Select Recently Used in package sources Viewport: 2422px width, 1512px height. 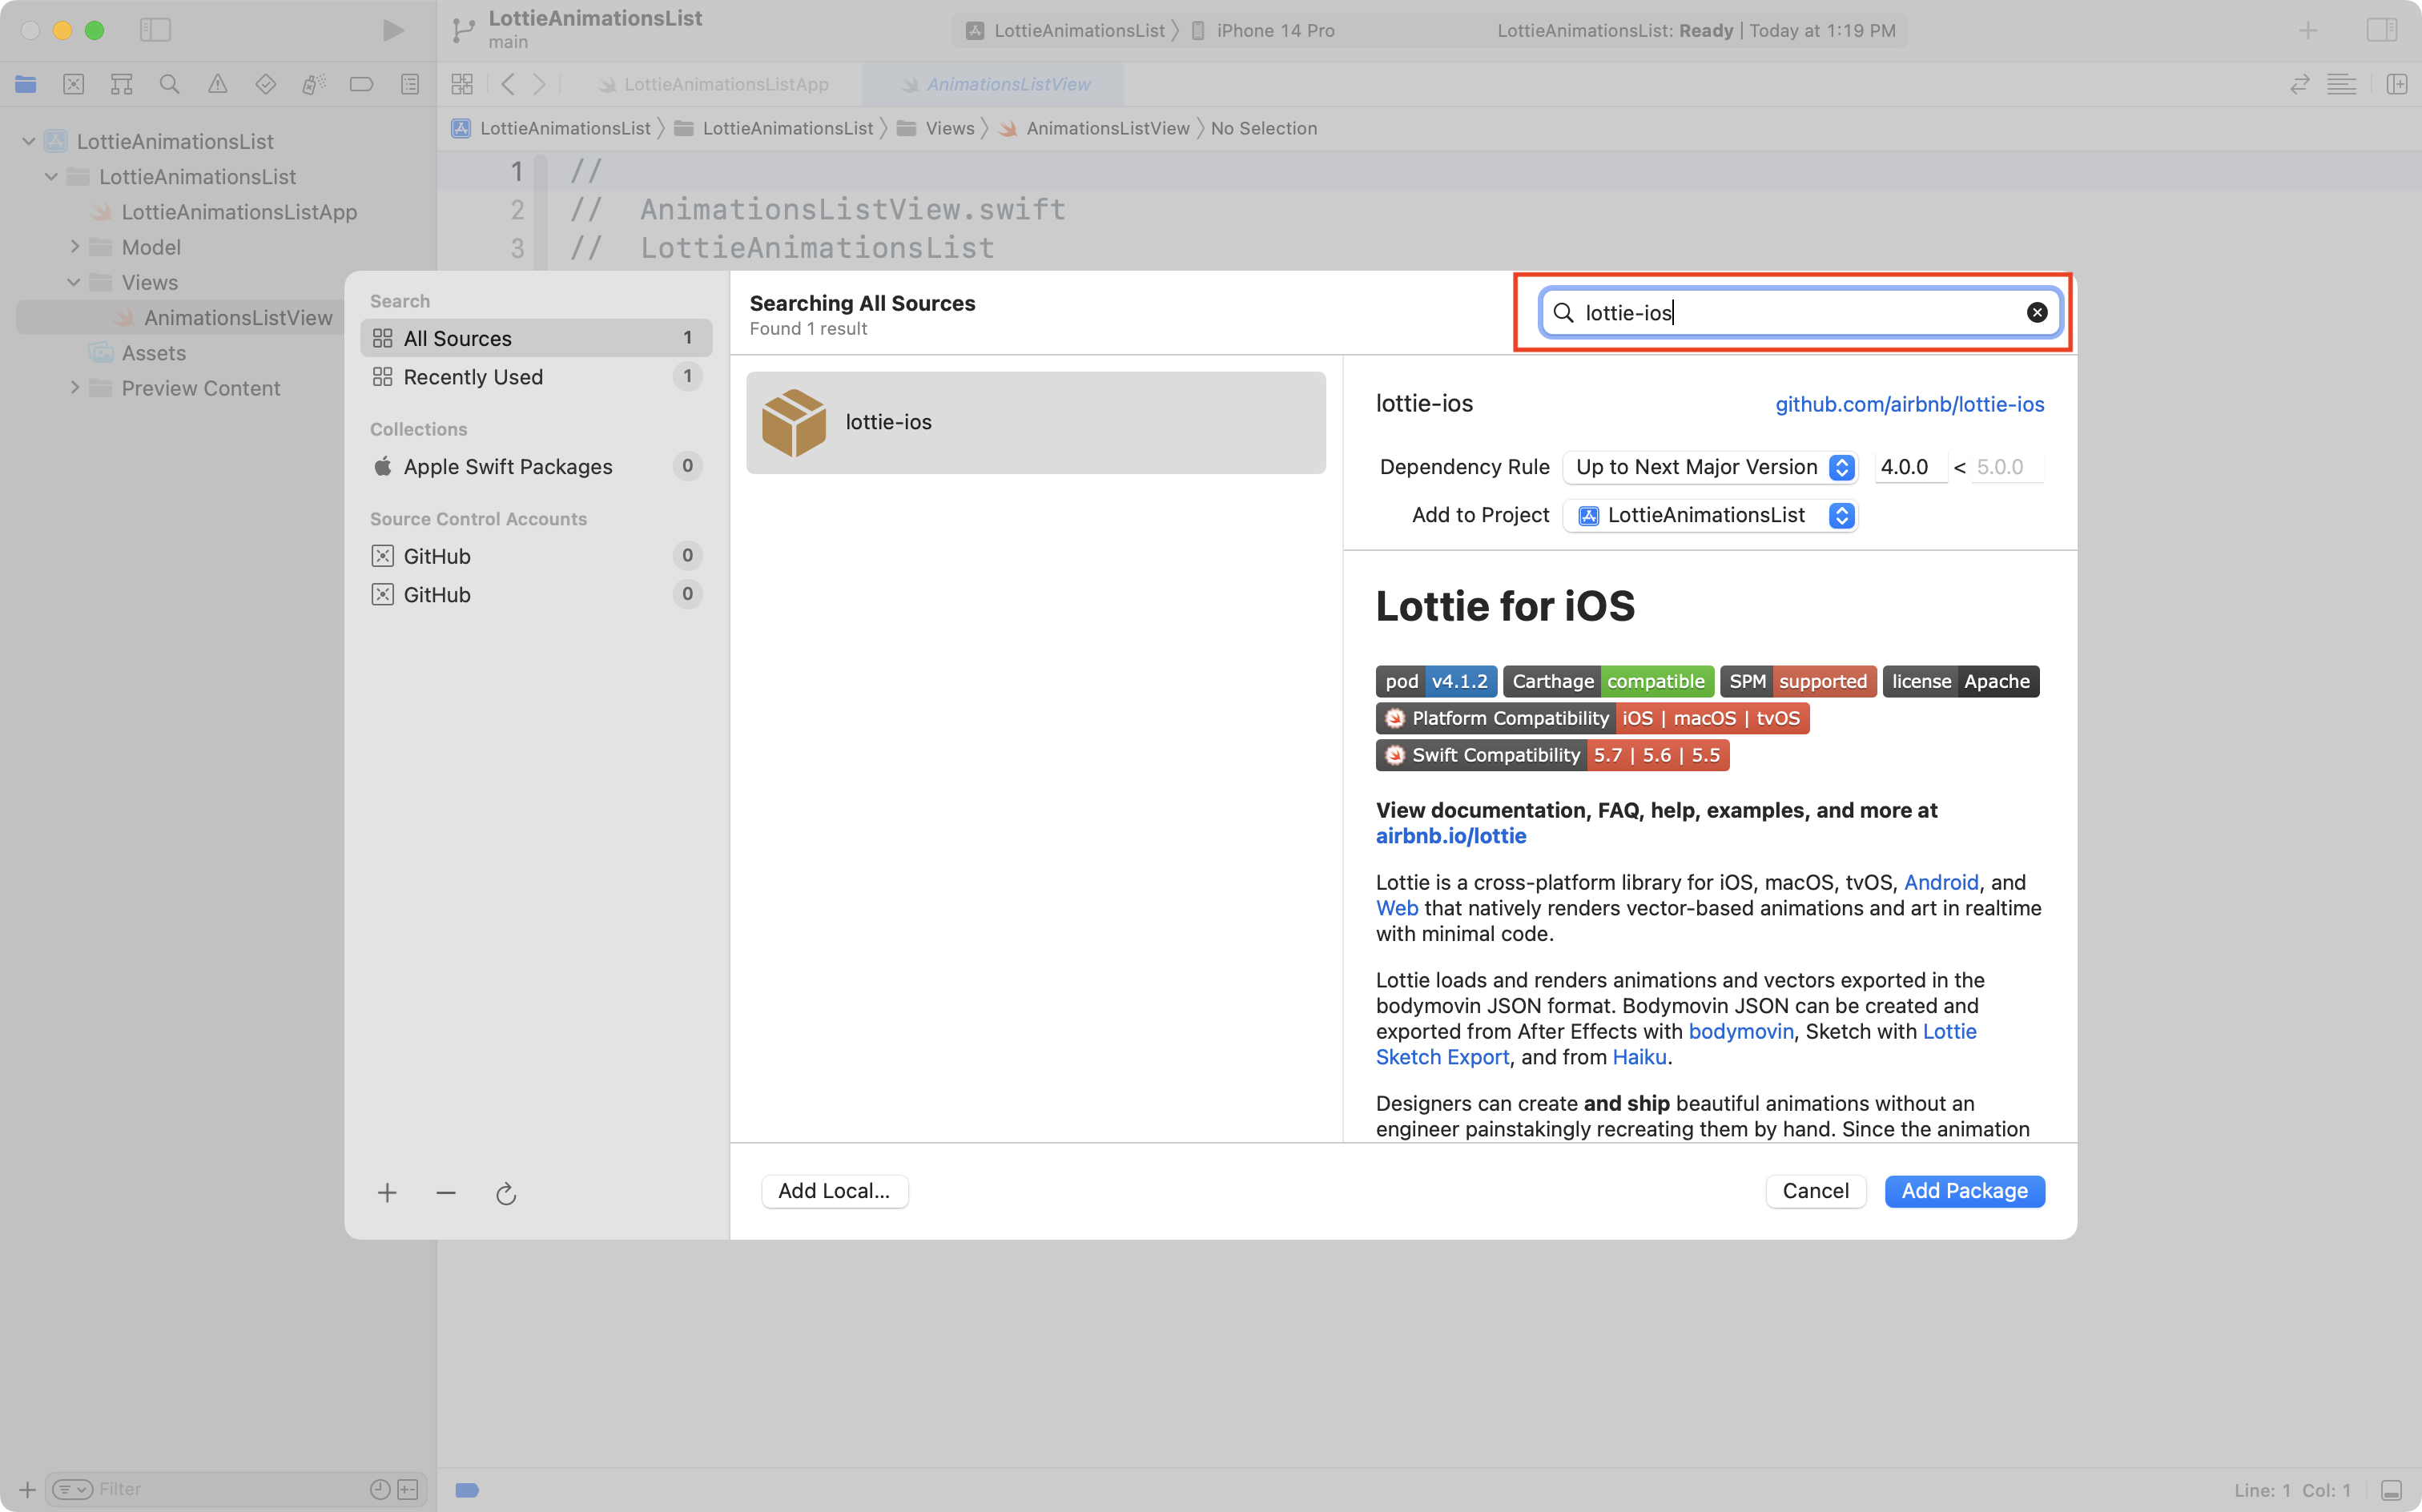click(x=473, y=377)
